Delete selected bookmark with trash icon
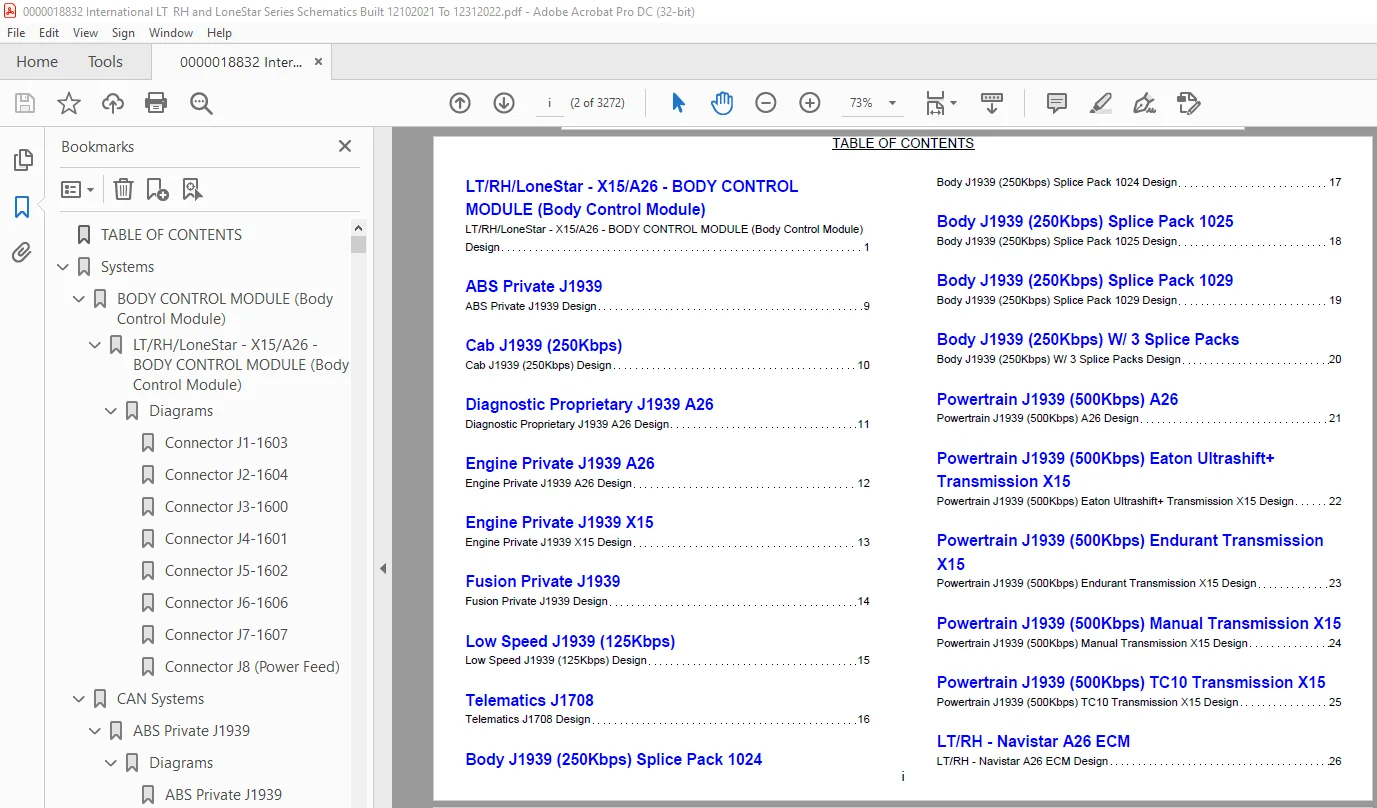Image resolution: width=1377 pixels, height=808 pixels. 123,189
